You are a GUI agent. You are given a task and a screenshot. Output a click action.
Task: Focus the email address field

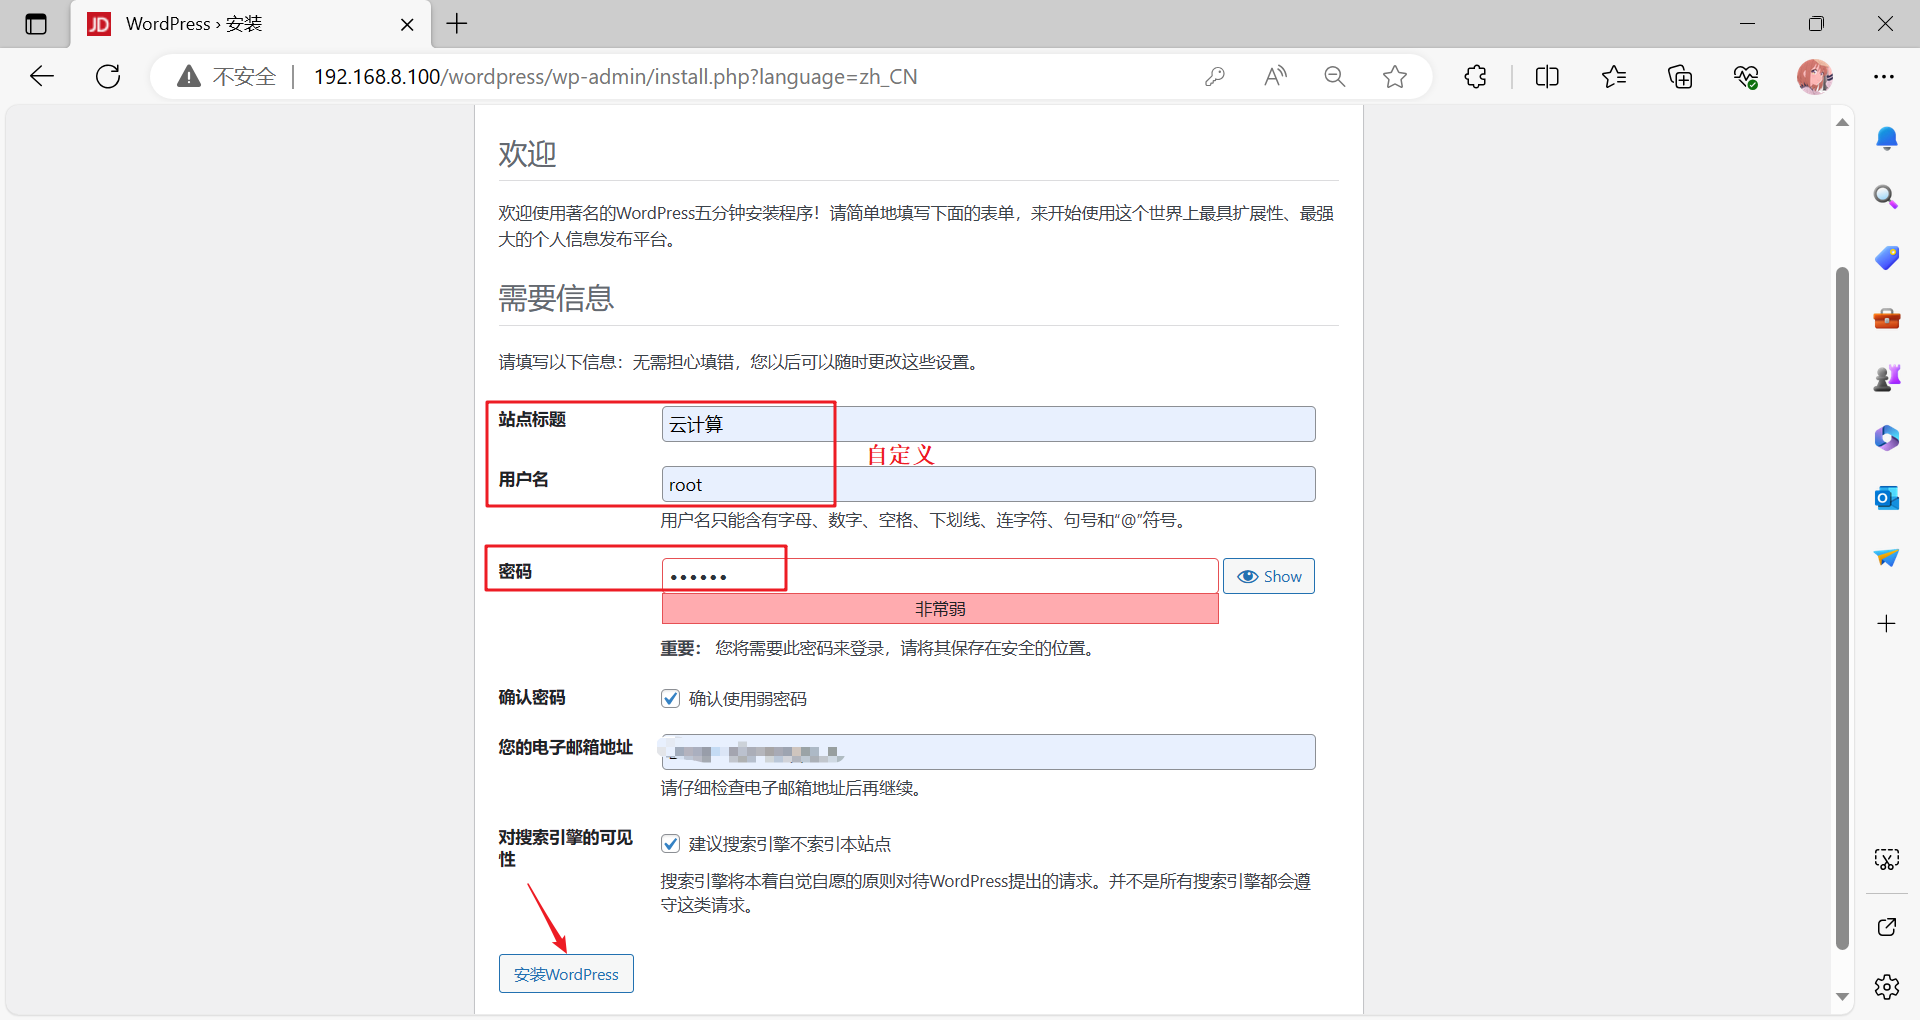[x=988, y=752]
